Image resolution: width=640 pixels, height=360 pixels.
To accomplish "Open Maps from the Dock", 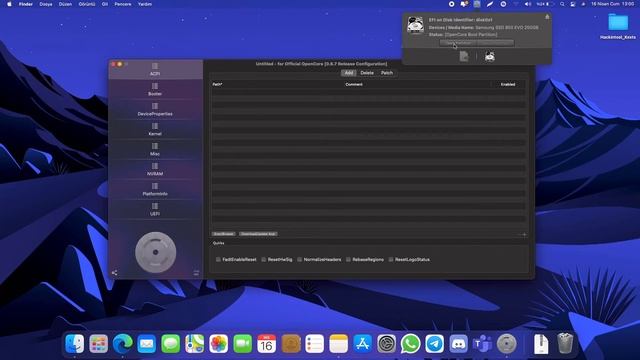I will tap(195, 344).
